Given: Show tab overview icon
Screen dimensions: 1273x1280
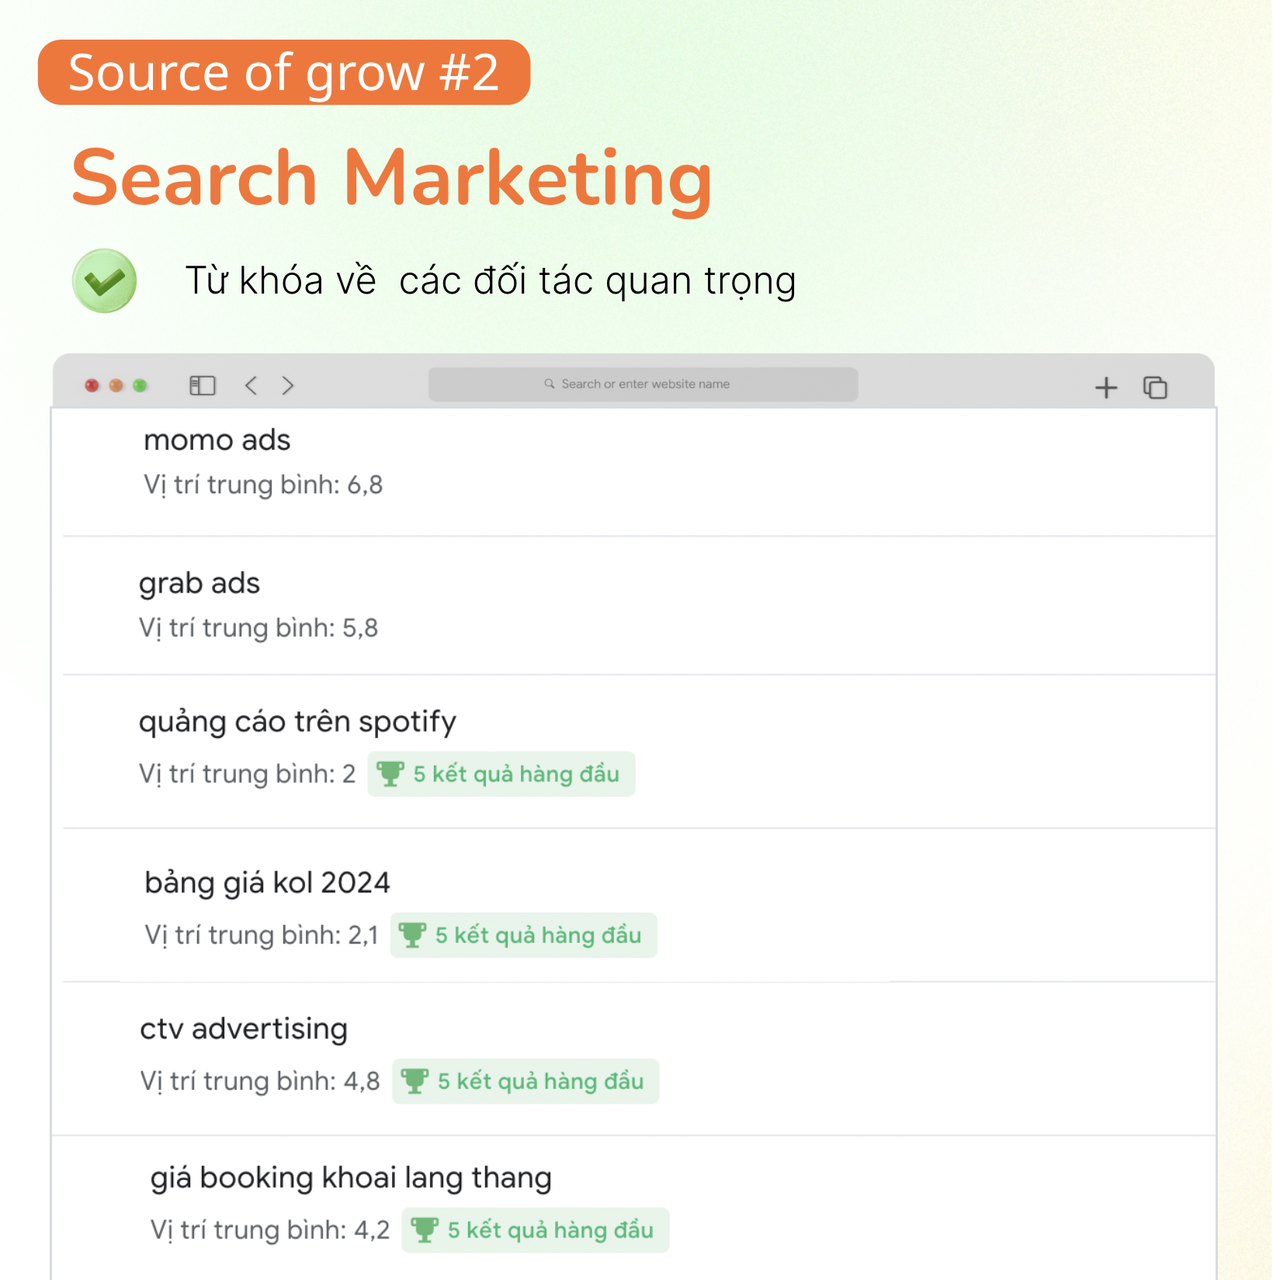Looking at the screenshot, I should pos(1155,387).
